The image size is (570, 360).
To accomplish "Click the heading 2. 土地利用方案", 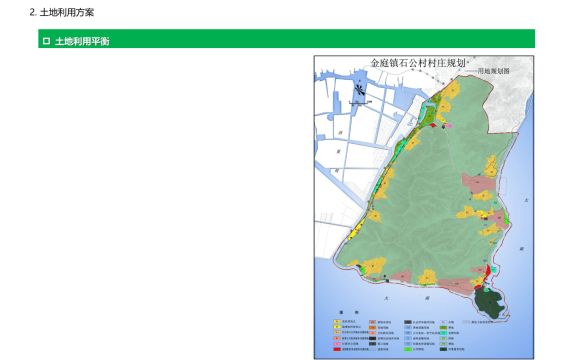I will coord(62,12).
